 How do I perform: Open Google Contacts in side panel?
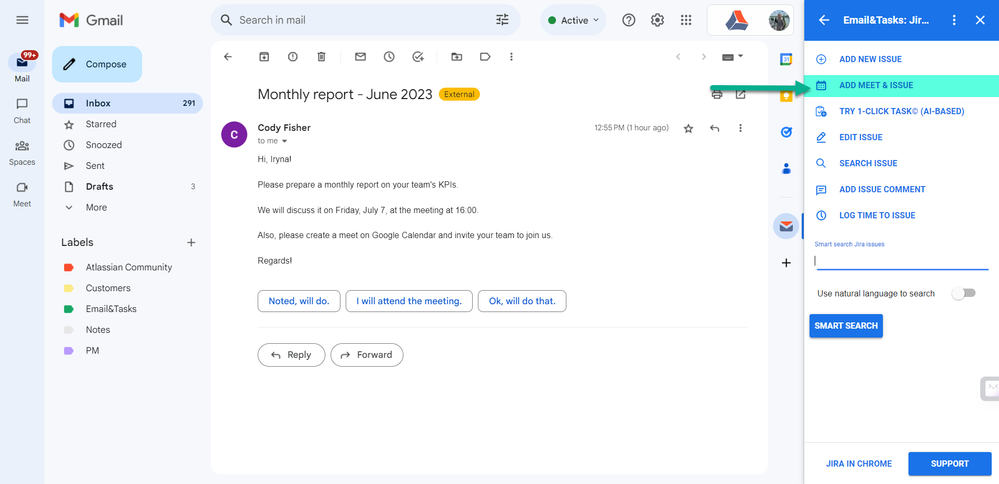point(786,169)
